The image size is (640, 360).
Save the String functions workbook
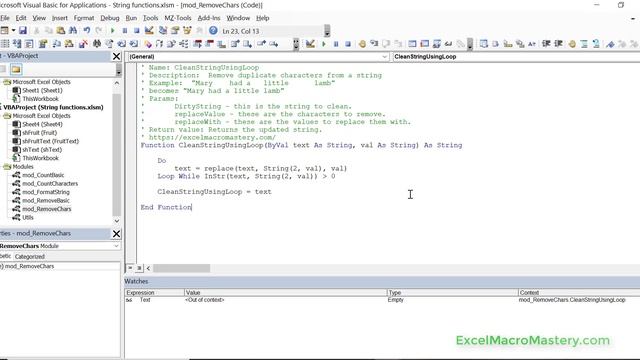23,31
